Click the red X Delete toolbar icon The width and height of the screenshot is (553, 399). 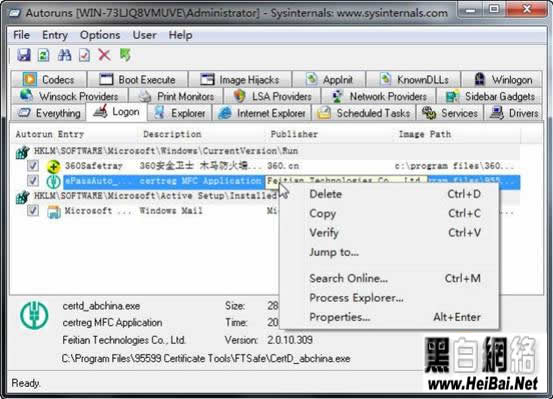[104, 55]
